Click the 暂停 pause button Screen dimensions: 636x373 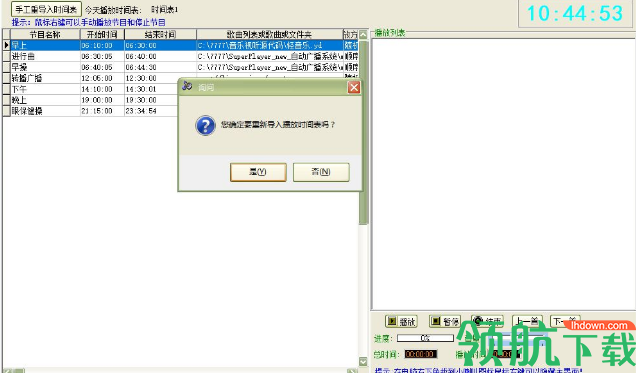click(445, 322)
